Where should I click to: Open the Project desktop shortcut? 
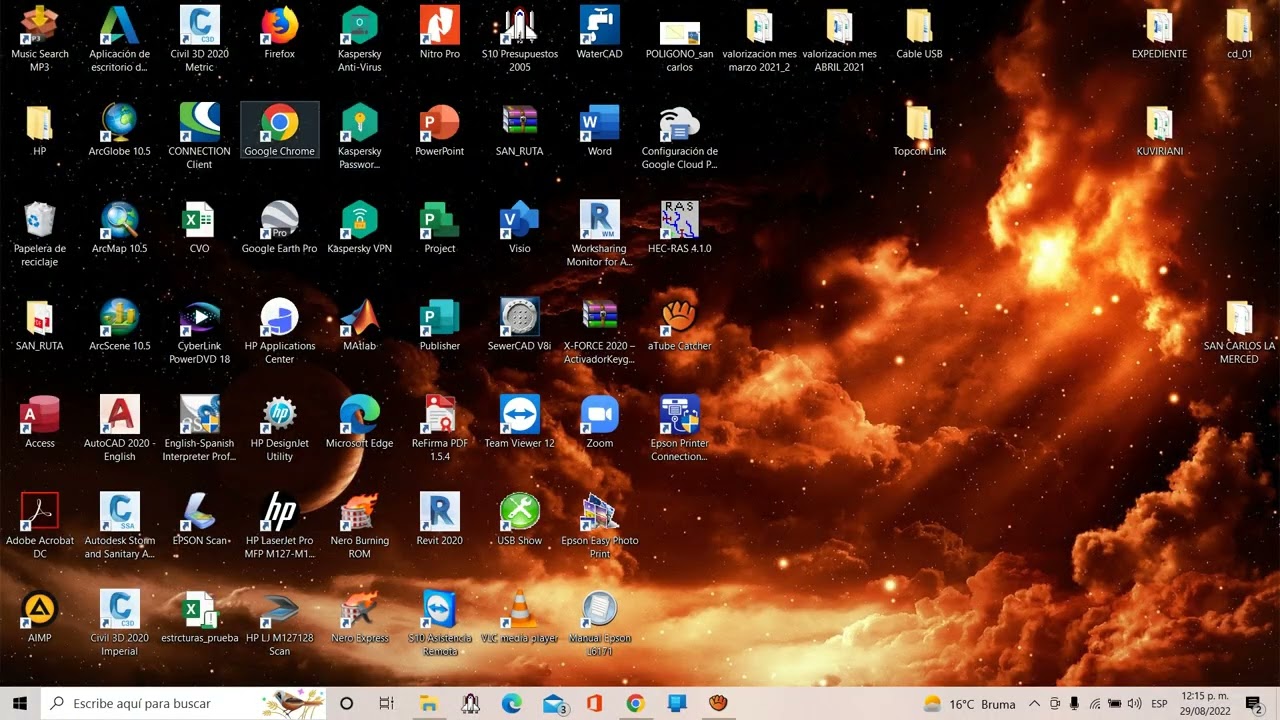440,227
